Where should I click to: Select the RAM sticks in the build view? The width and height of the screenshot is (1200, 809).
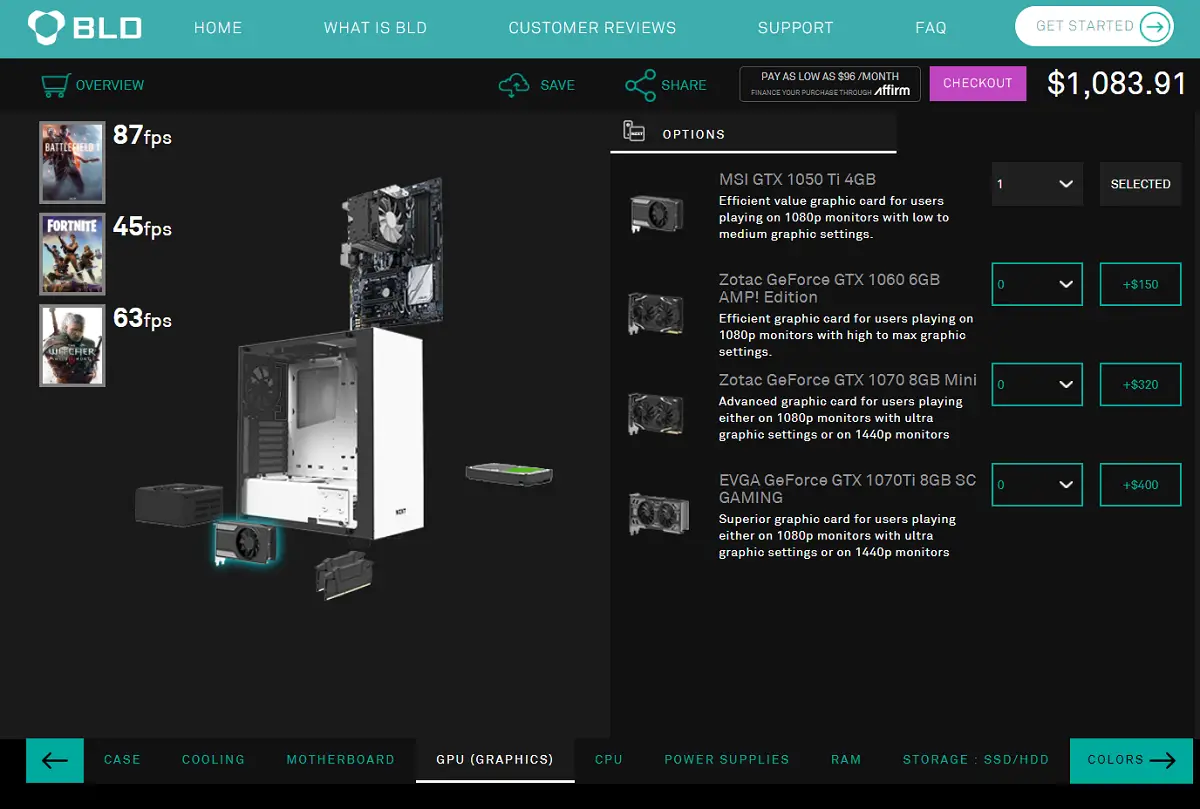pos(343,575)
